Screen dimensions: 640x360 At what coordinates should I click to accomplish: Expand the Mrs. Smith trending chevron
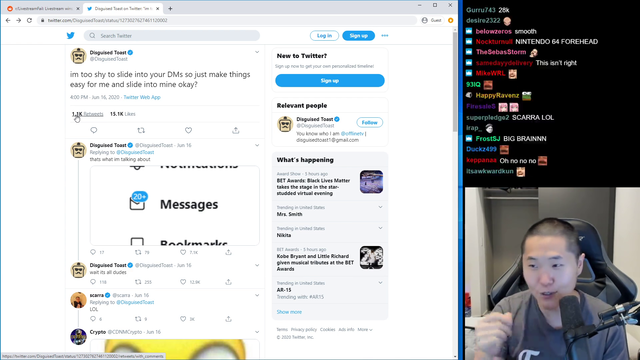point(380,207)
